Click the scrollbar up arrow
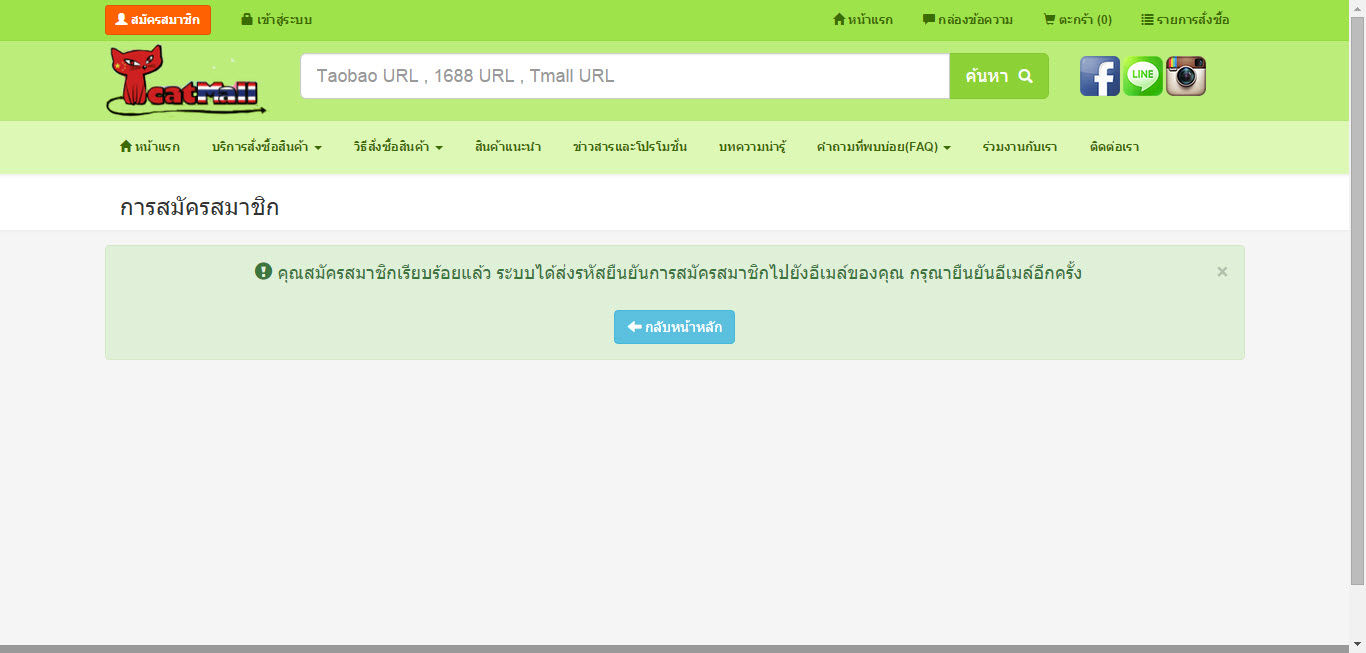The height and width of the screenshot is (653, 1366). point(1357,8)
